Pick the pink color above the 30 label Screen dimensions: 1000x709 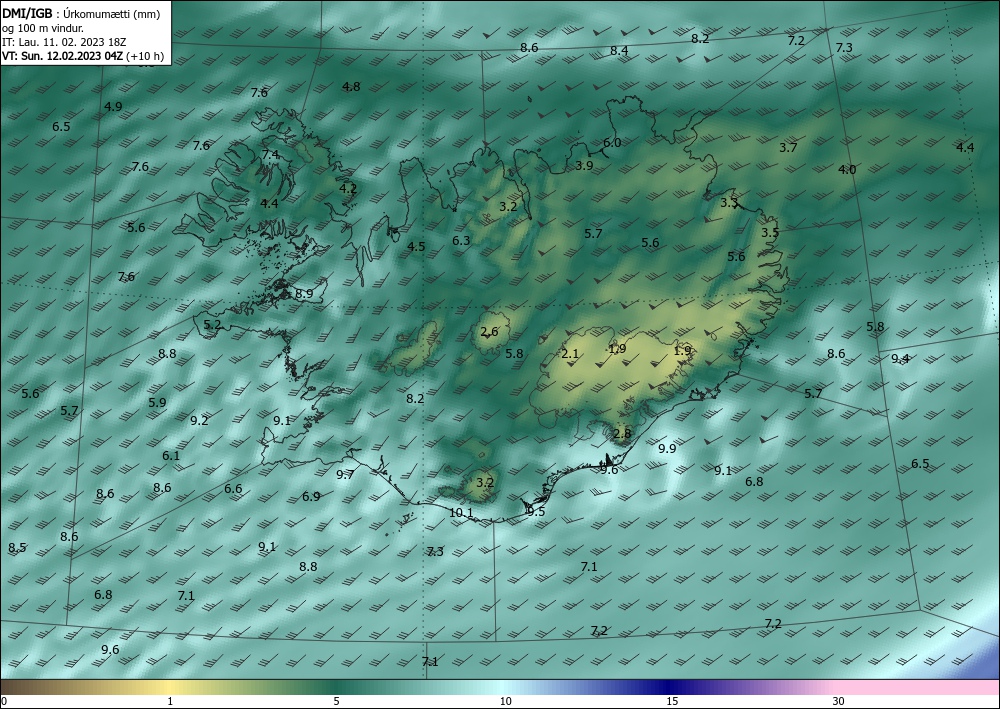[839, 687]
